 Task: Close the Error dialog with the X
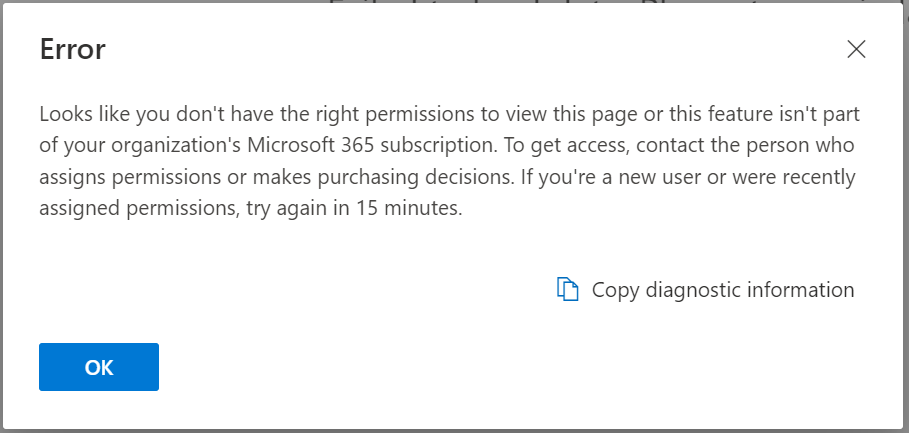tap(856, 50)
